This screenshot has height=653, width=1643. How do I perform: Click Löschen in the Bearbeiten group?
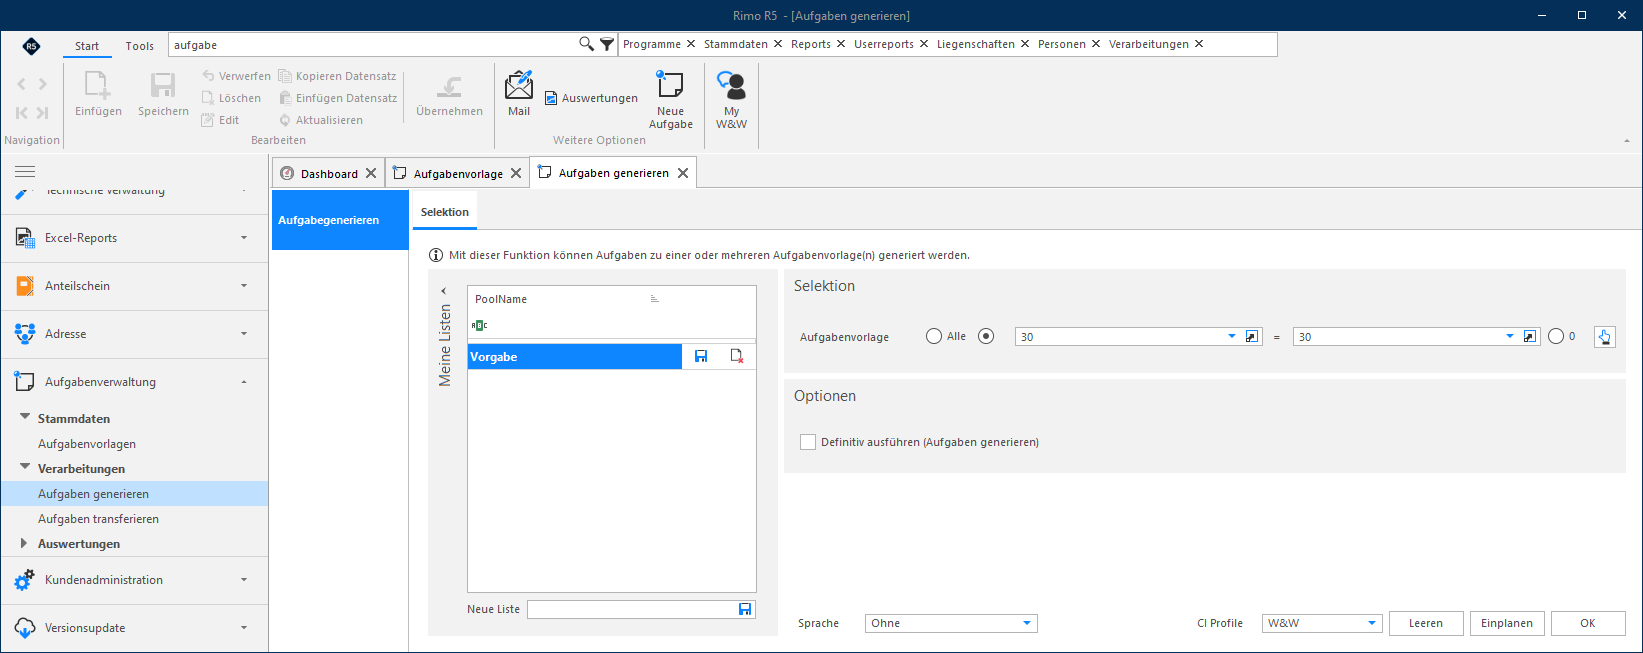(231, 98)
